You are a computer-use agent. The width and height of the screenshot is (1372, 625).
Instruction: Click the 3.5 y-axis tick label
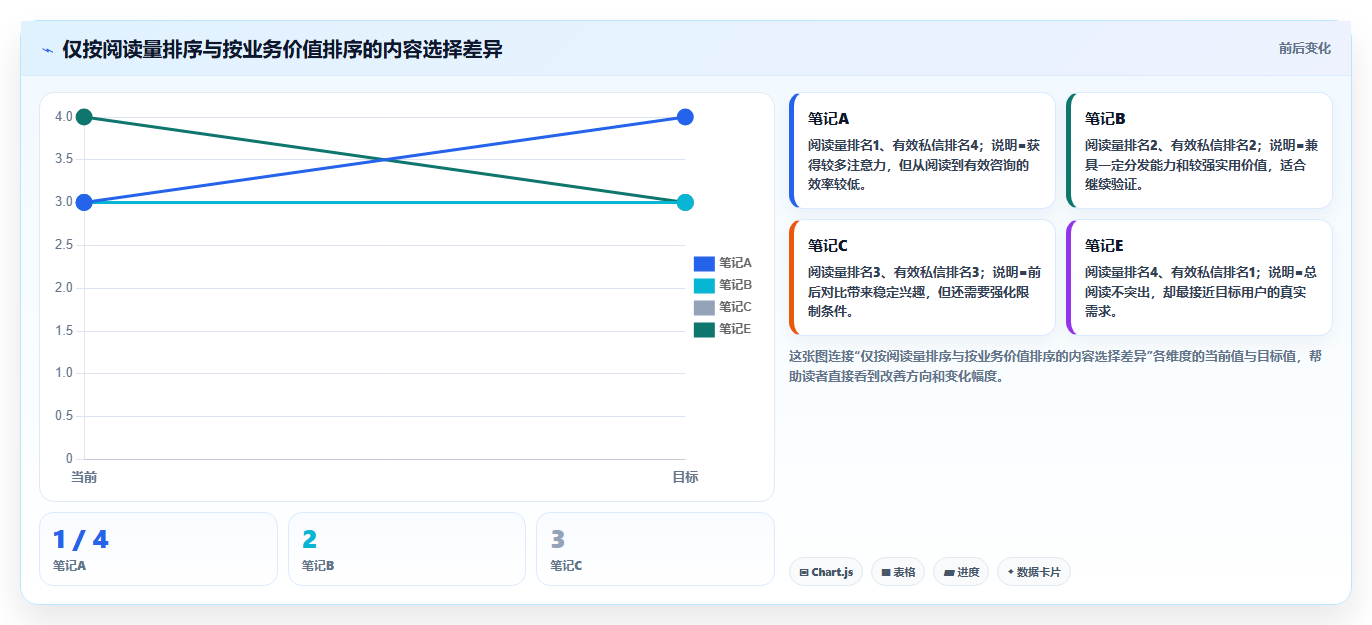click(x=64, y=159)
